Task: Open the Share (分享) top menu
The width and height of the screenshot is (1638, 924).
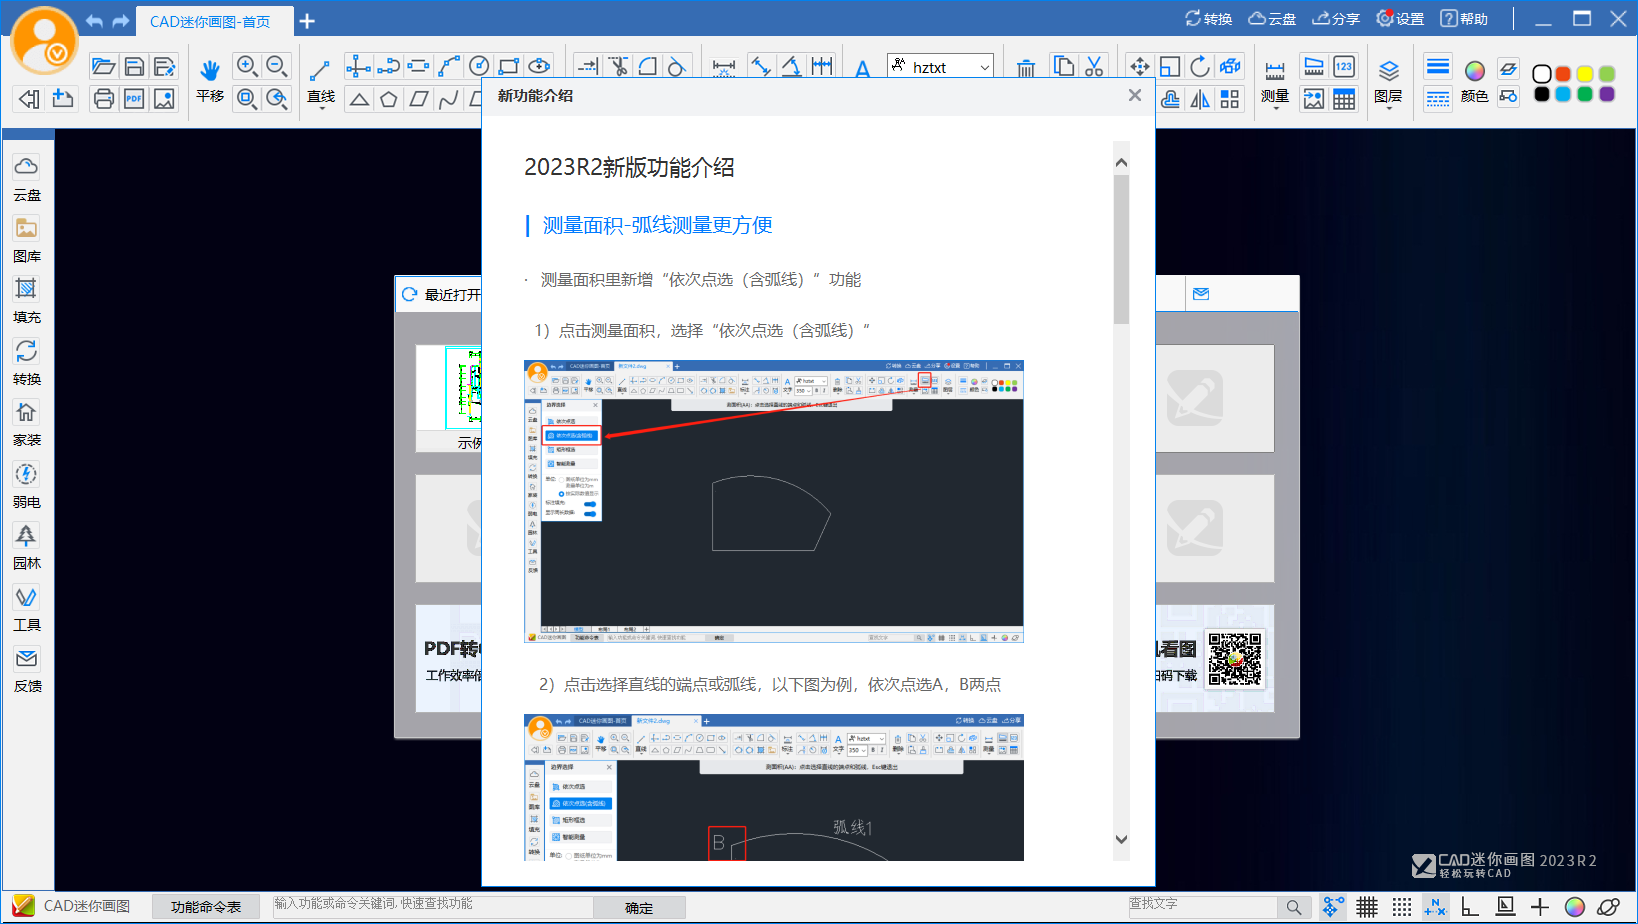Action: tap(1336, 19)
